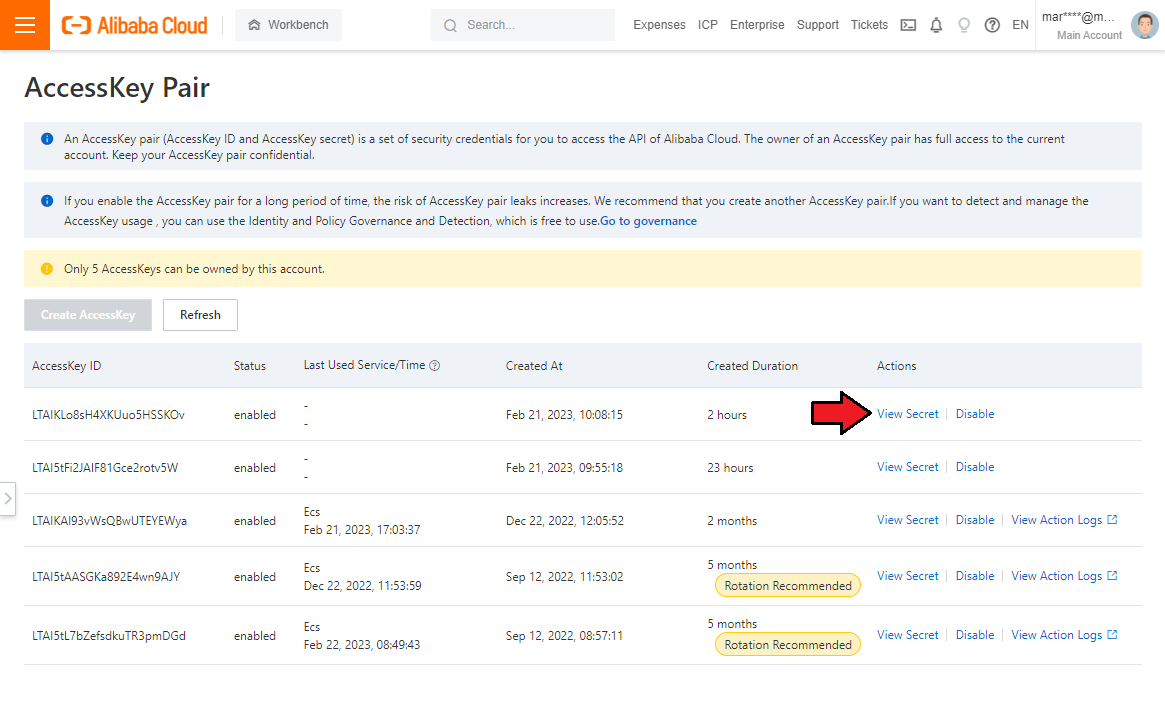
Task: View Secret for LTAI5tFi2JAIF81Gce2rotv5W
Action: click(x=907, y=466)
